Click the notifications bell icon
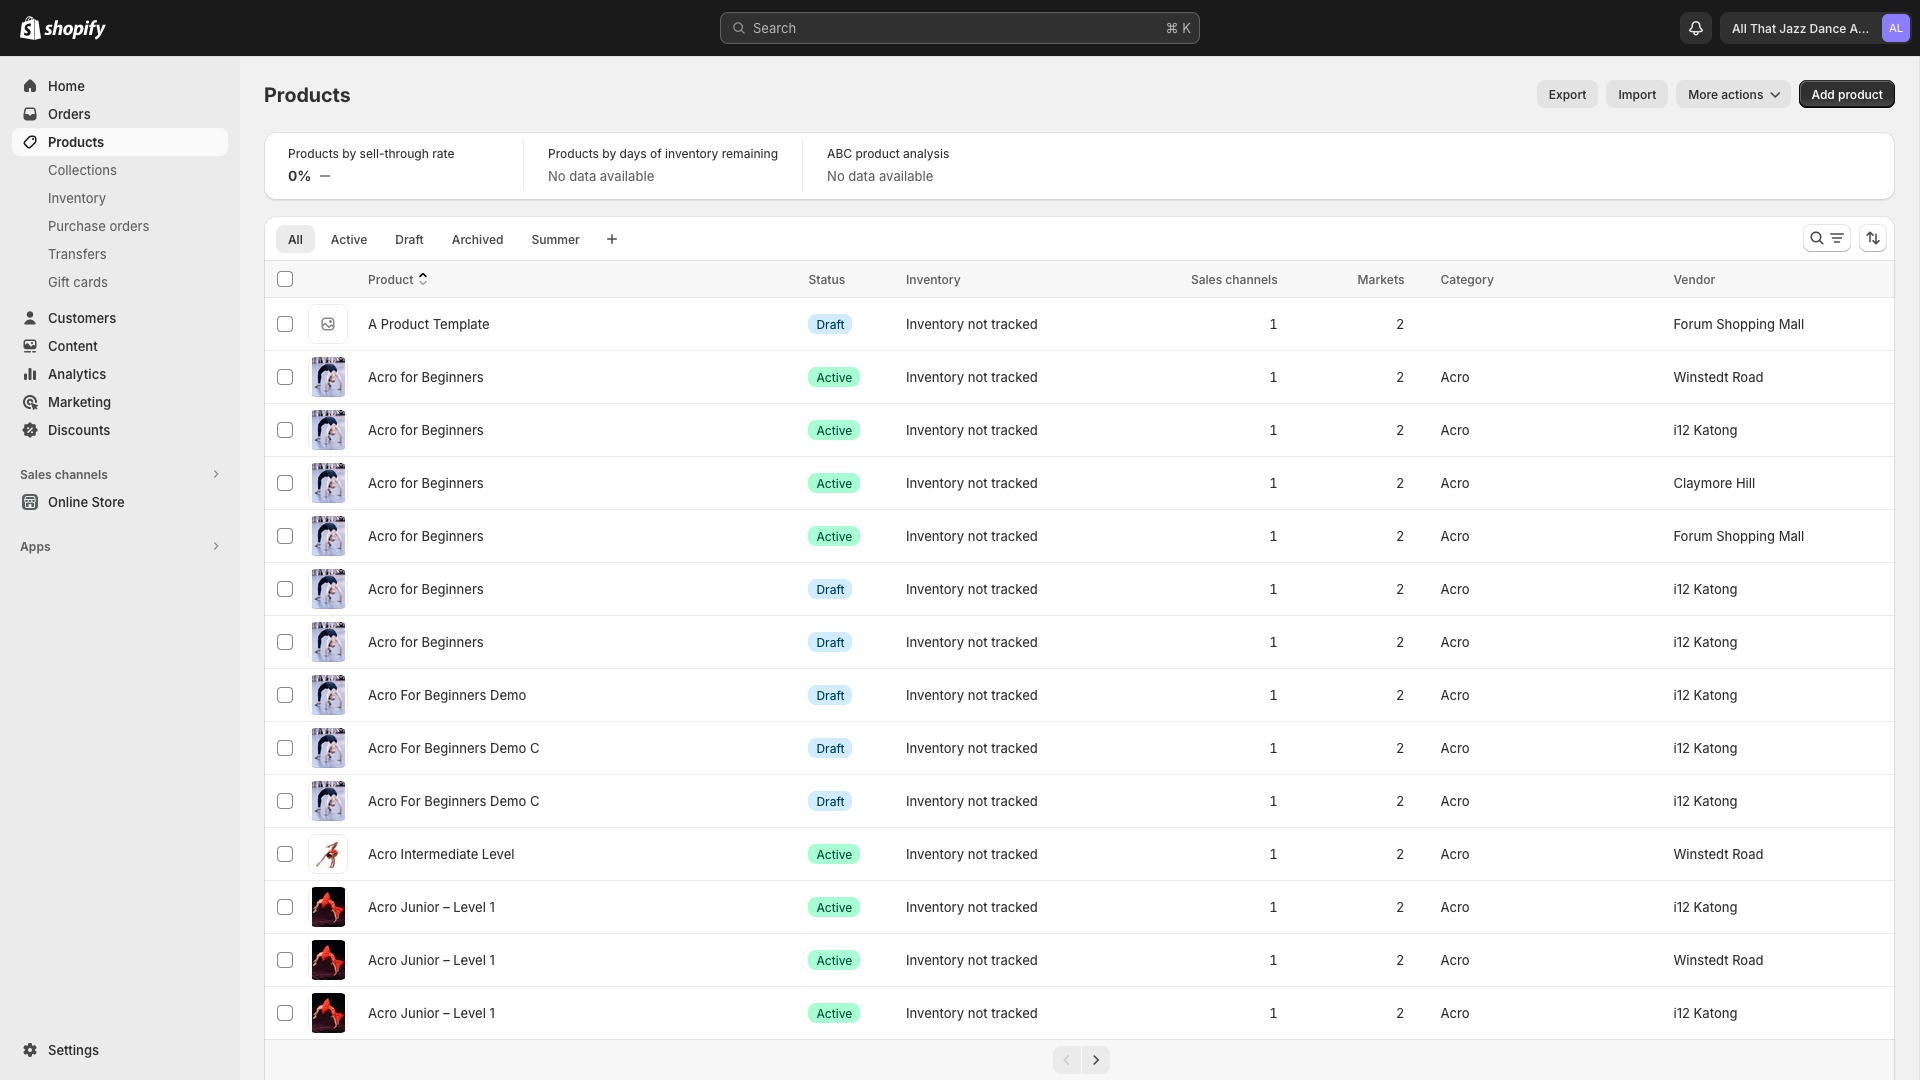This screenshot has width=1920, height=1080. tap(1695, 28)
